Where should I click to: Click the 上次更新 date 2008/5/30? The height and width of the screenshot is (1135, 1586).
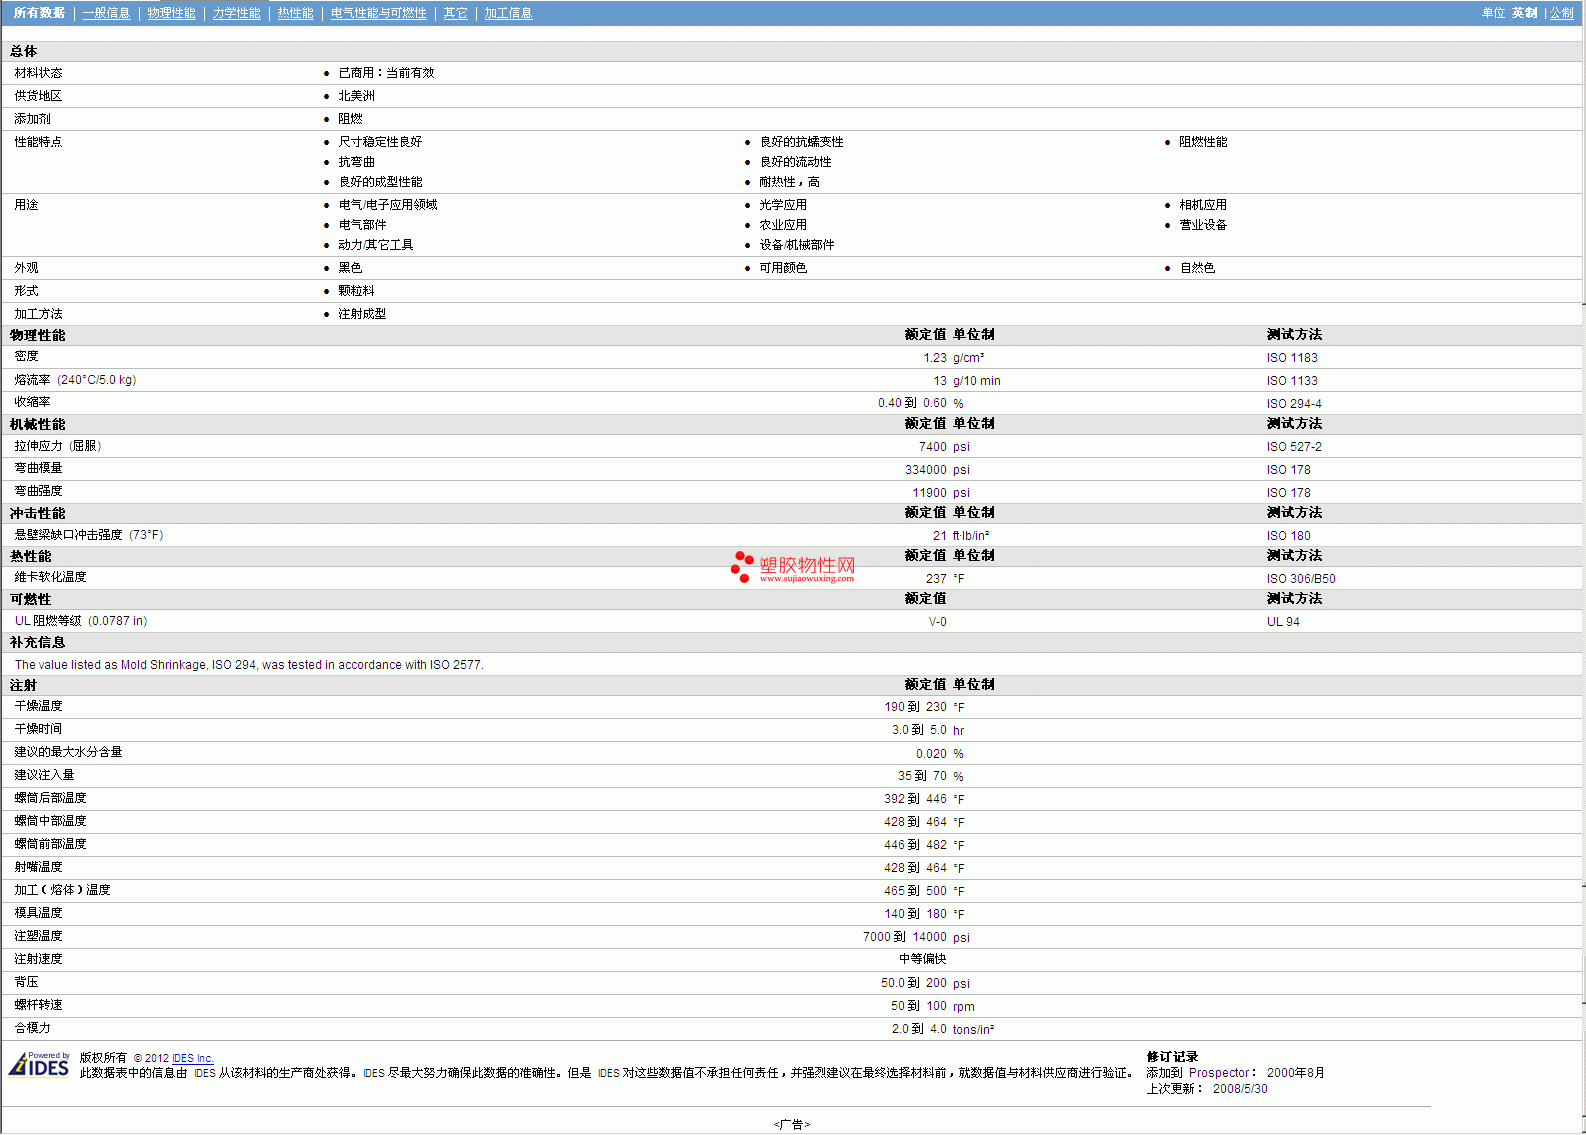1240,1089
